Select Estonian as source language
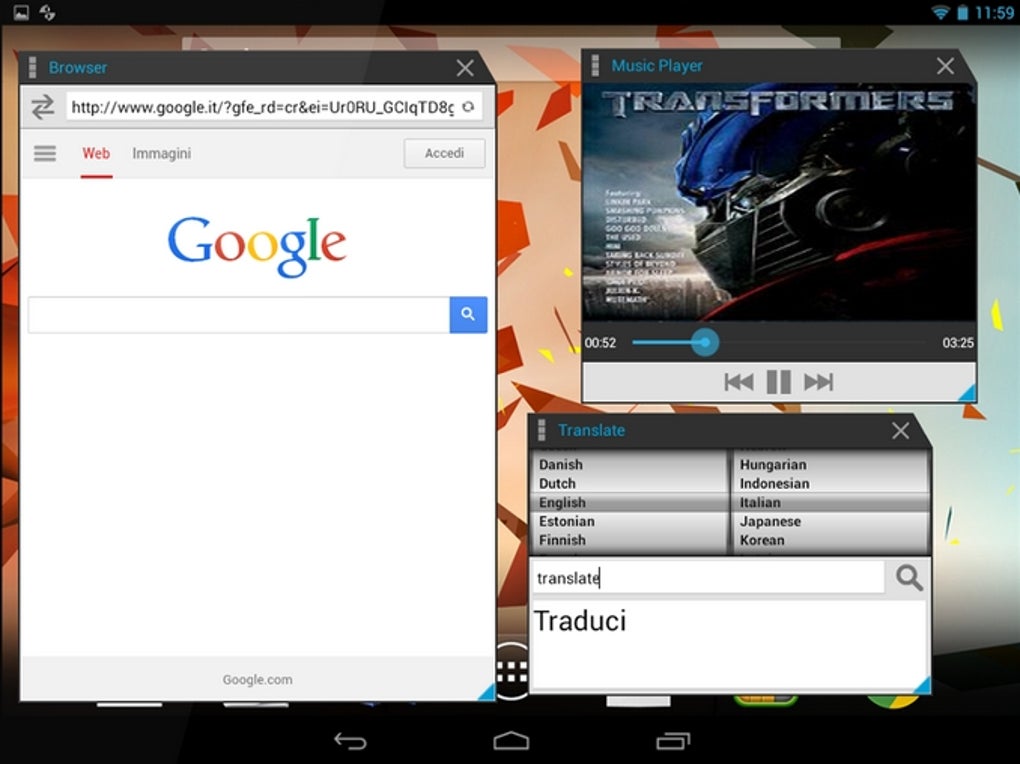 pos(567,521)
